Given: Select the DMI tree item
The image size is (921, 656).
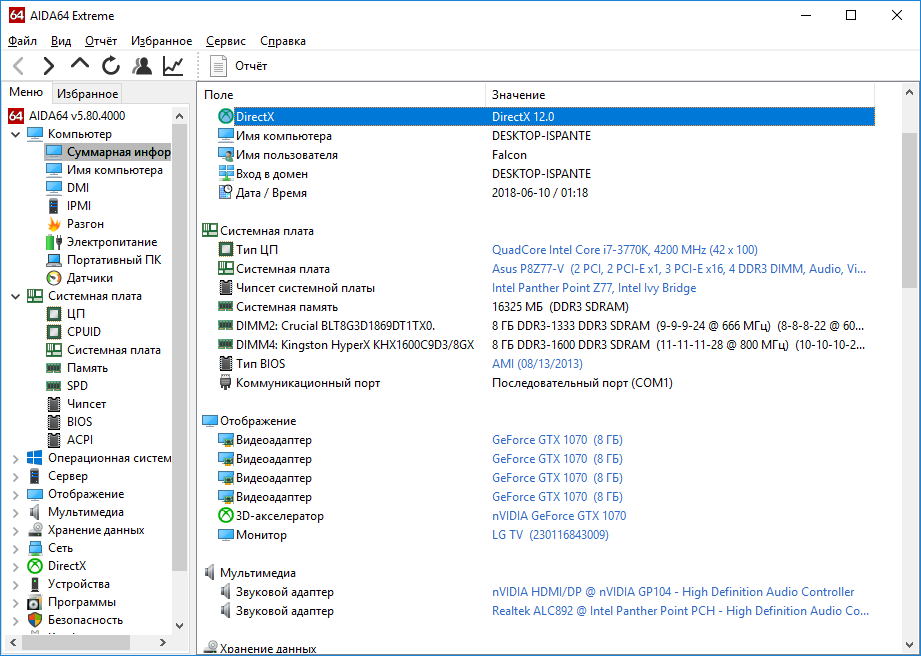Looking at the screenshot, I should (78, 188).
